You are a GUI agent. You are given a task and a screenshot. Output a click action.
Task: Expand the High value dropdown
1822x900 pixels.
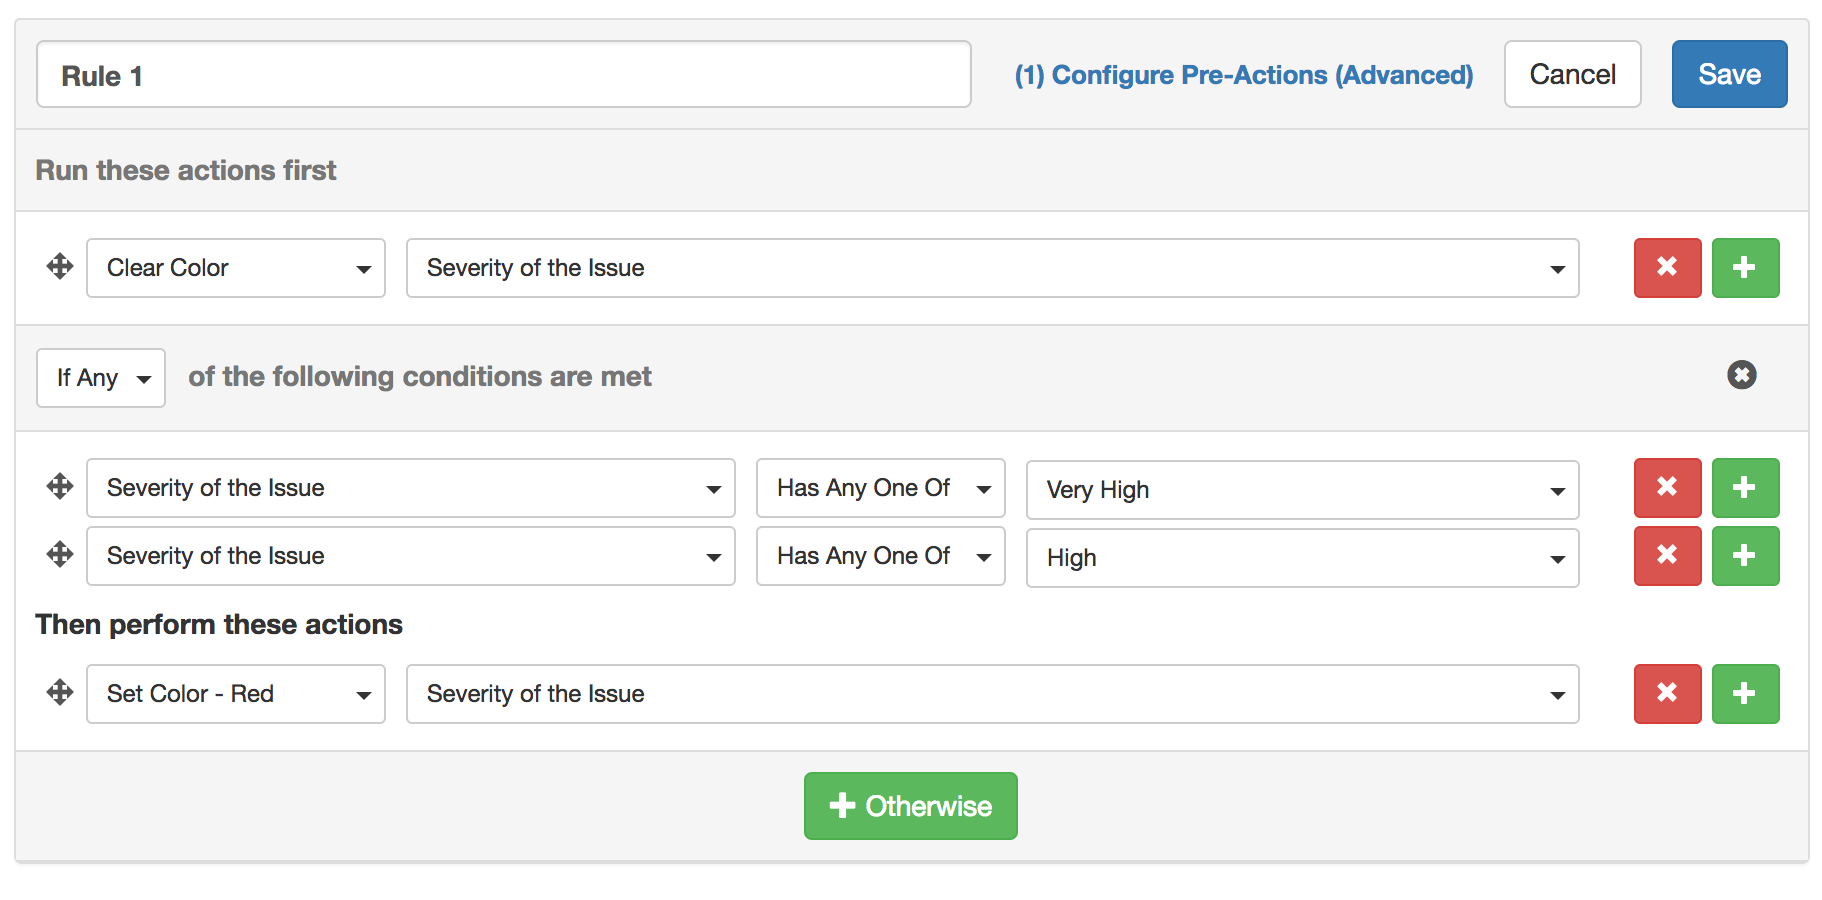1302,558
